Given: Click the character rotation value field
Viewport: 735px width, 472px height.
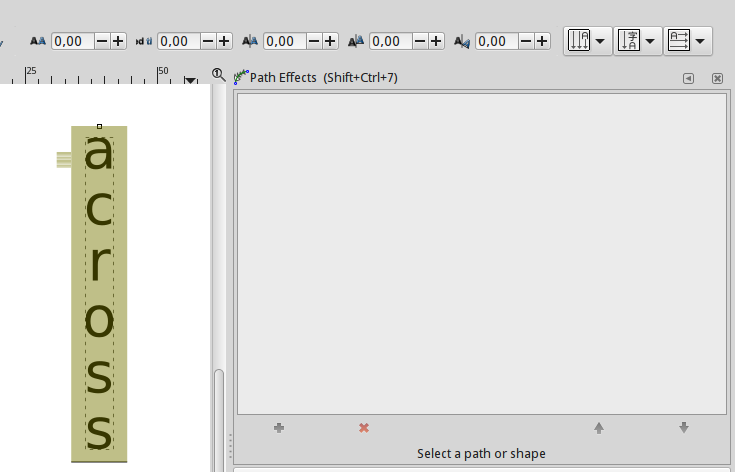Looking at the screenshot, I should 497,41.
